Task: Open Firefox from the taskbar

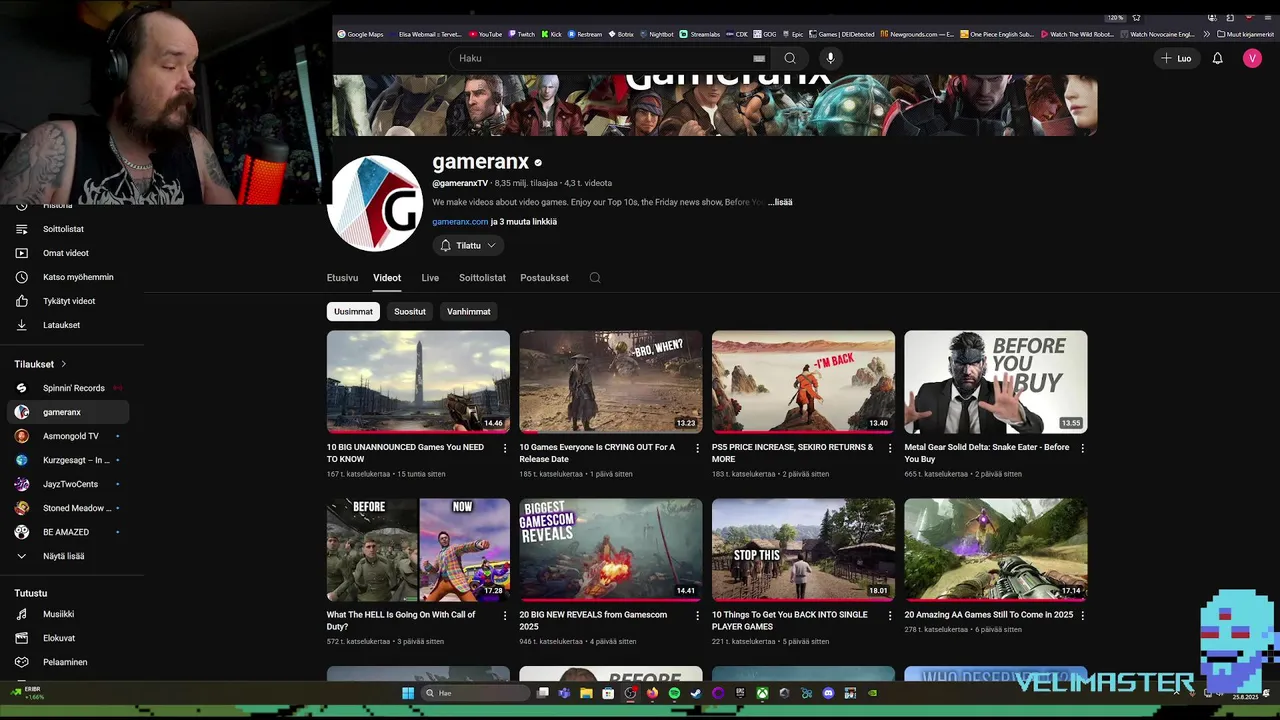Action: coord(652,693)
